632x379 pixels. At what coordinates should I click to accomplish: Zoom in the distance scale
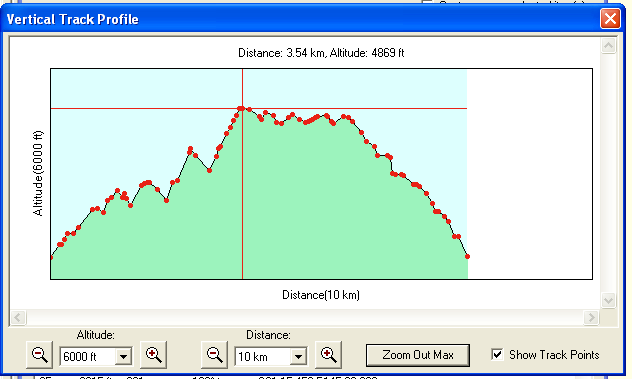(328, 355)
